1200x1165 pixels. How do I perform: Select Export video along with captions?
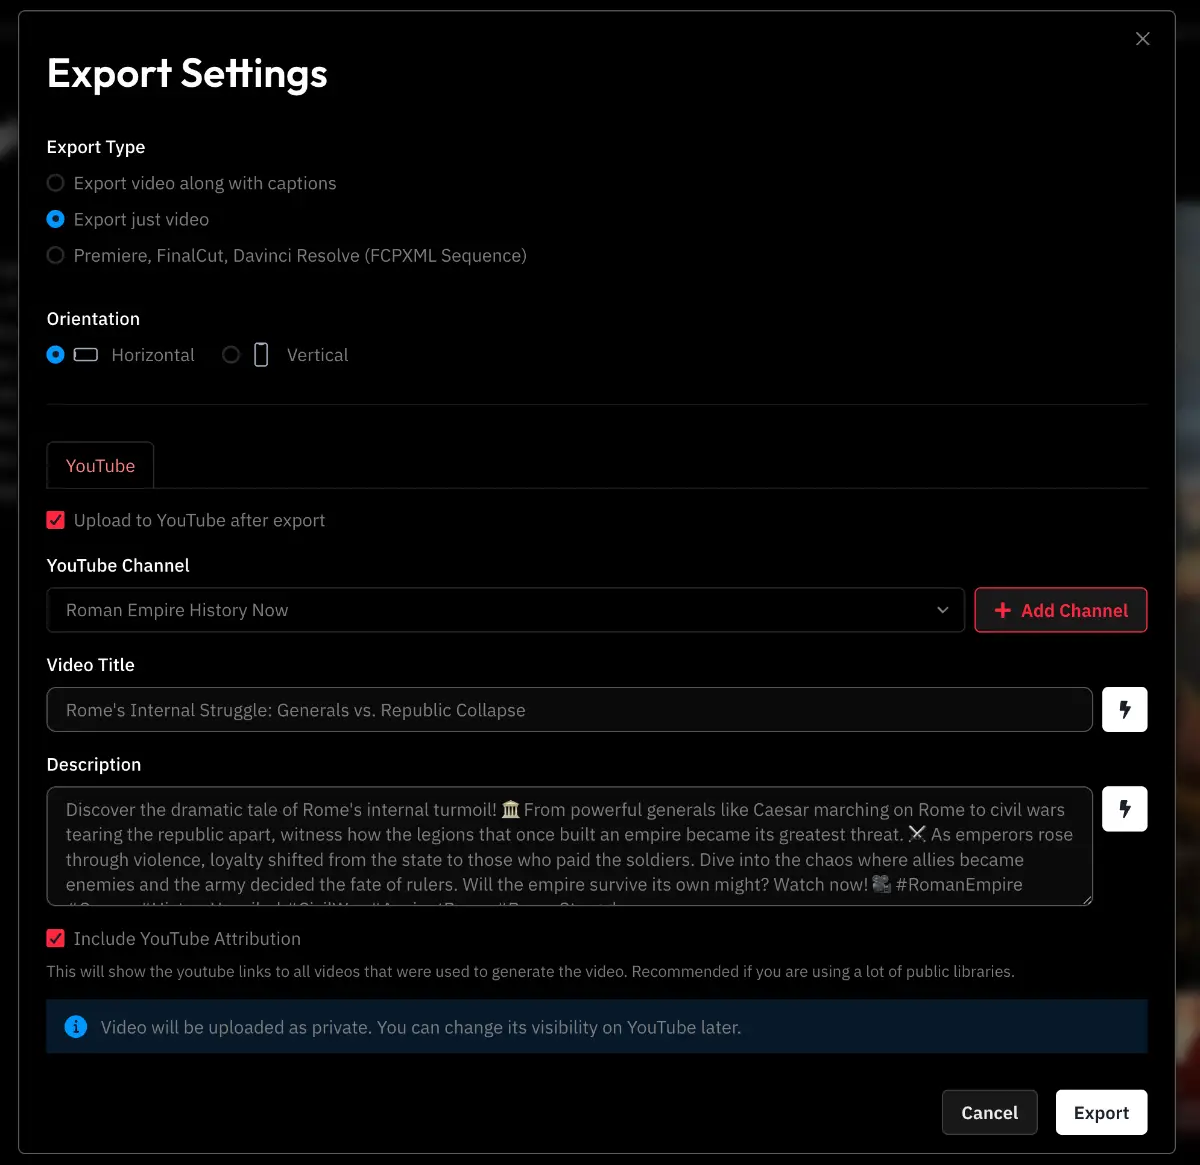coord(56,183)
